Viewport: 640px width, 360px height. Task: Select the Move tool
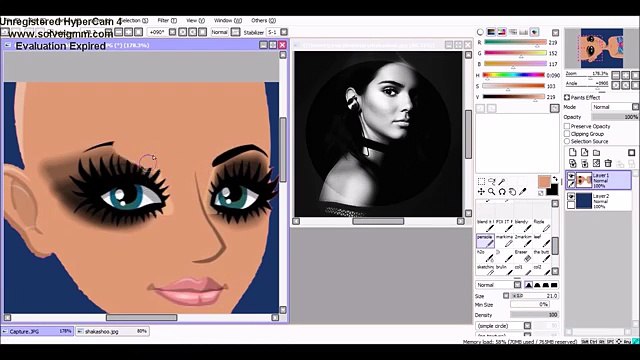point(482,191)
